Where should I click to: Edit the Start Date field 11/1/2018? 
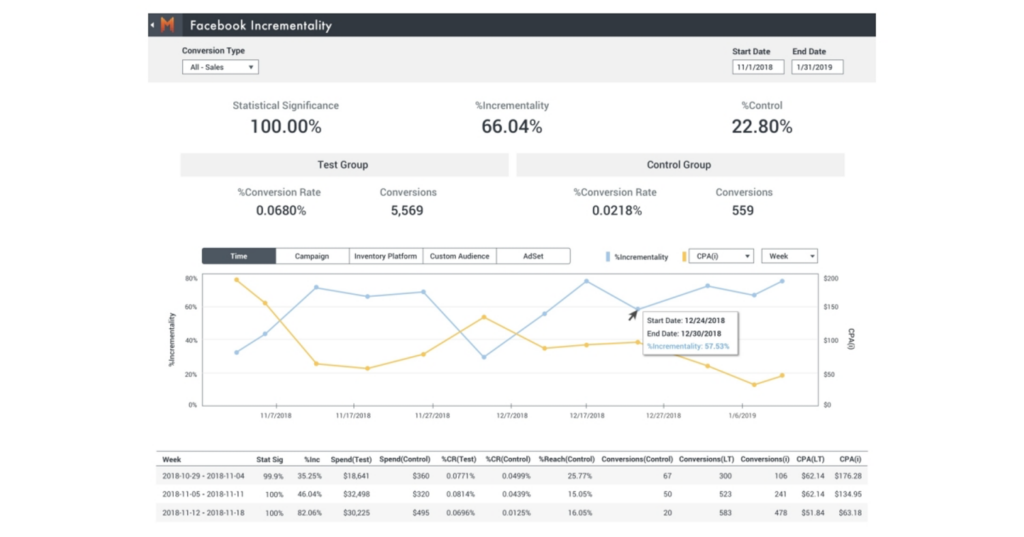pos(758,67)
